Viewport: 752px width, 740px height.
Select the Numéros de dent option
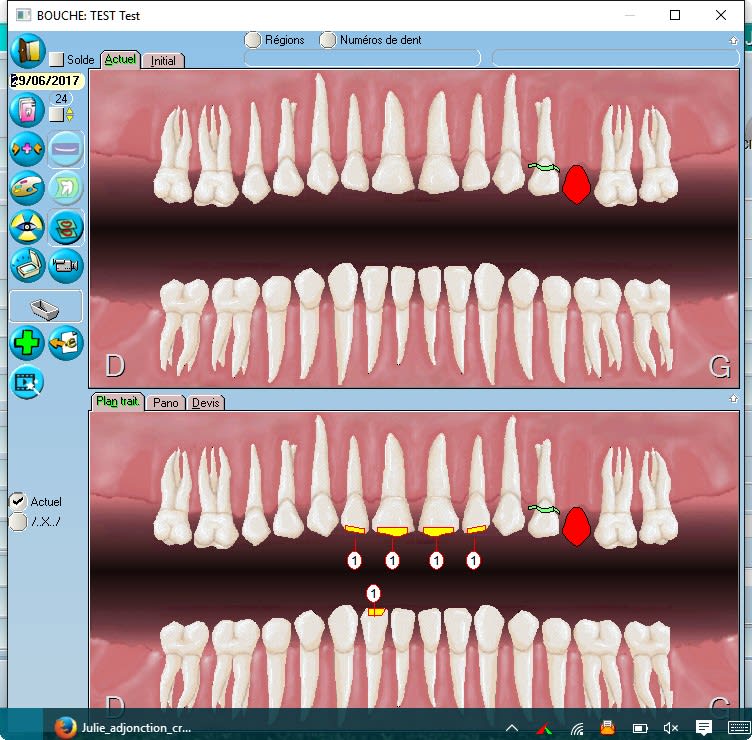point(328,40)
